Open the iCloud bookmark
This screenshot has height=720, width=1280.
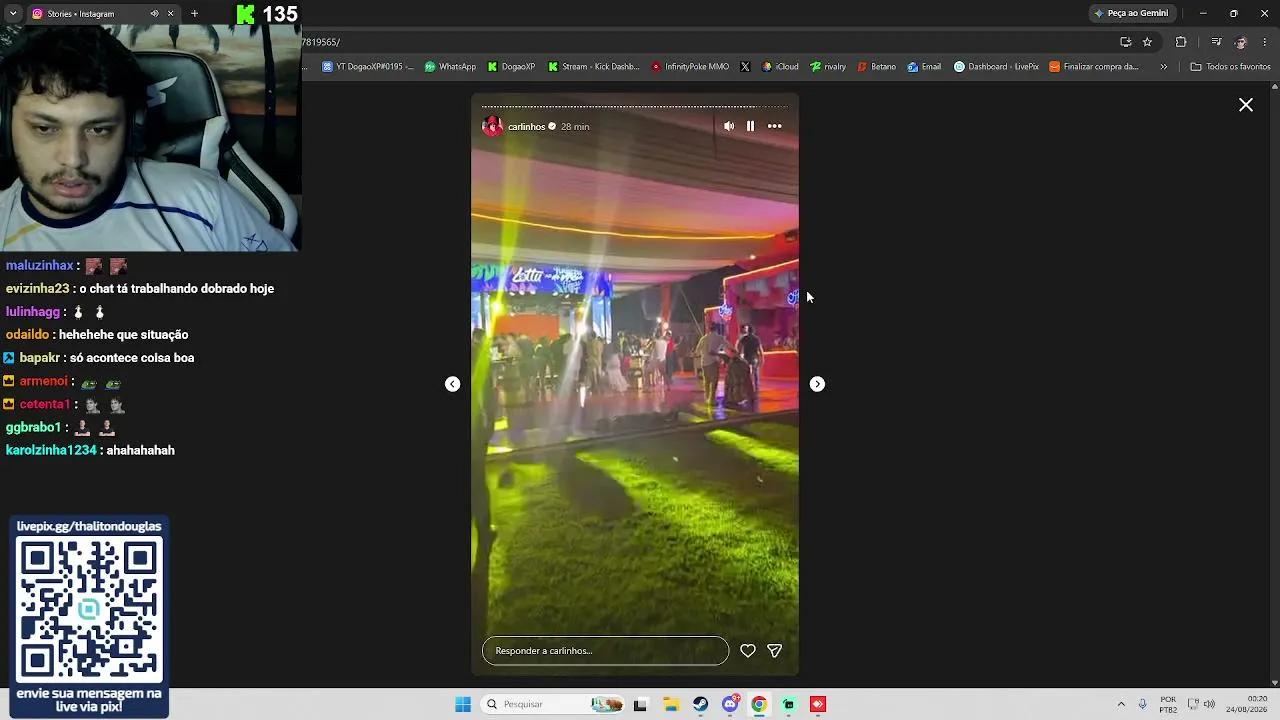[x=780, y=67]
